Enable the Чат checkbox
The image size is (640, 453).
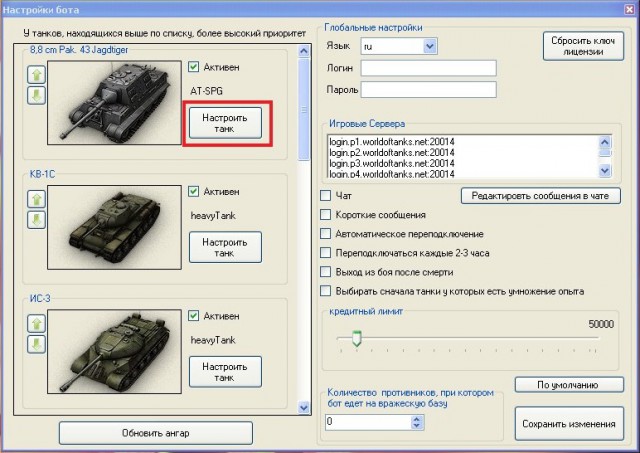coord(325,195)
